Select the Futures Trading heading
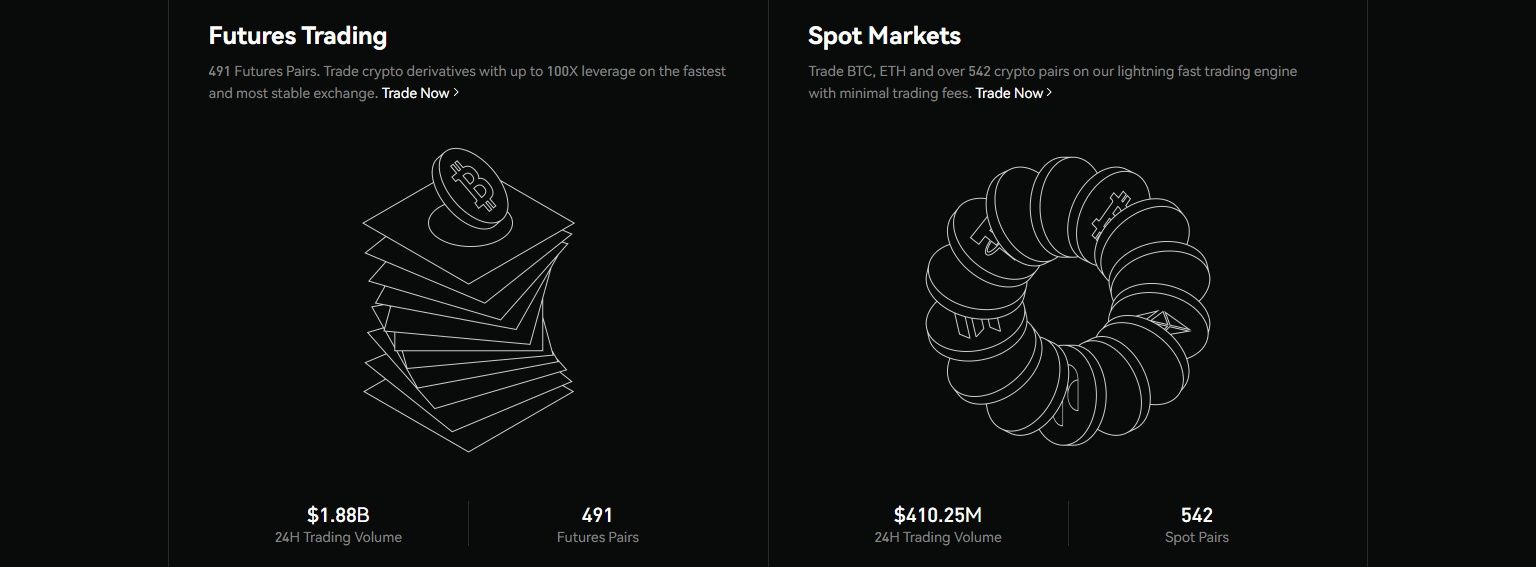 [297, 36]
